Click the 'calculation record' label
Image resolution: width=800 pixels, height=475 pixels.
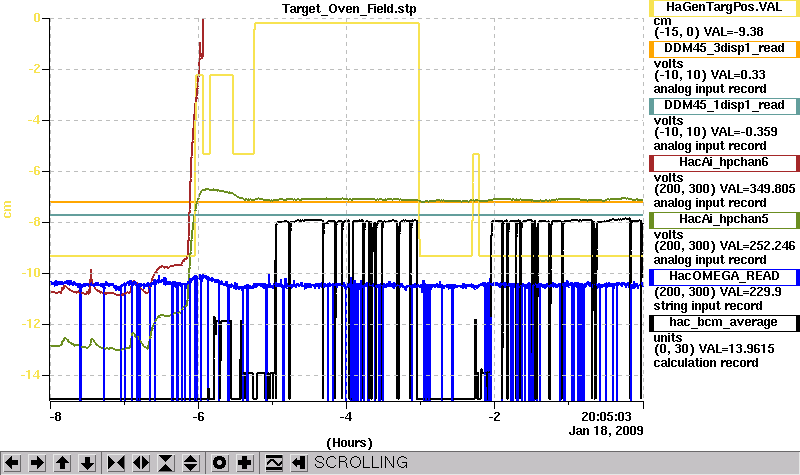coord(706,363)
